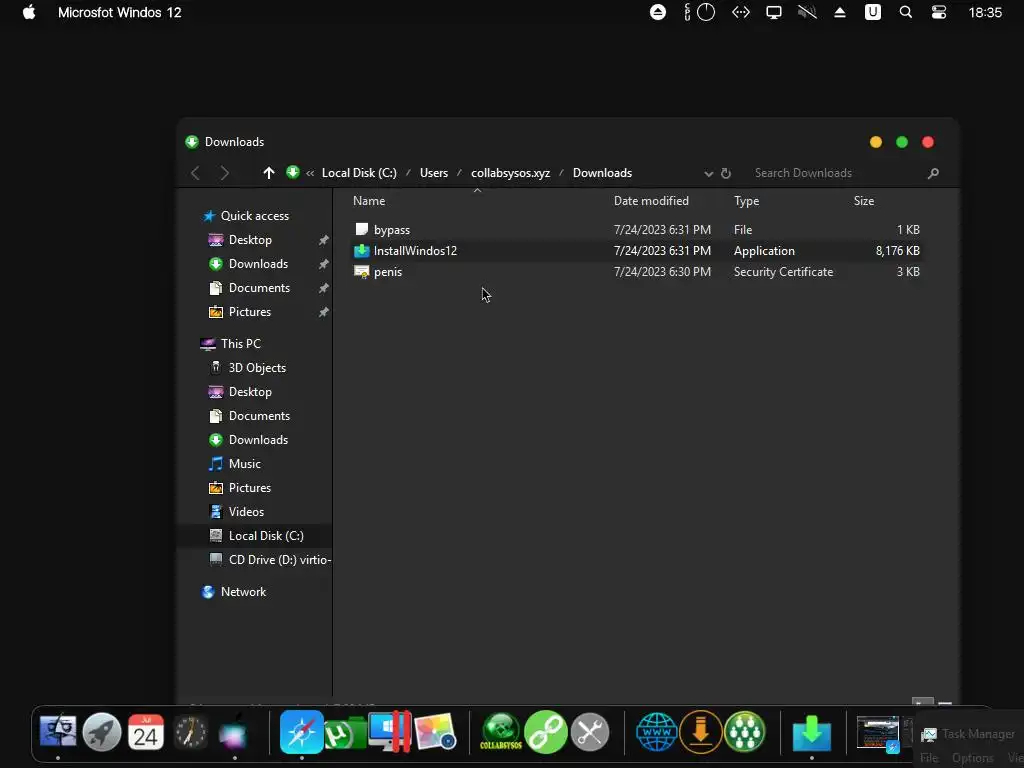Sort files by Name column
The image size is (1024, 768).
coord(369,201)
